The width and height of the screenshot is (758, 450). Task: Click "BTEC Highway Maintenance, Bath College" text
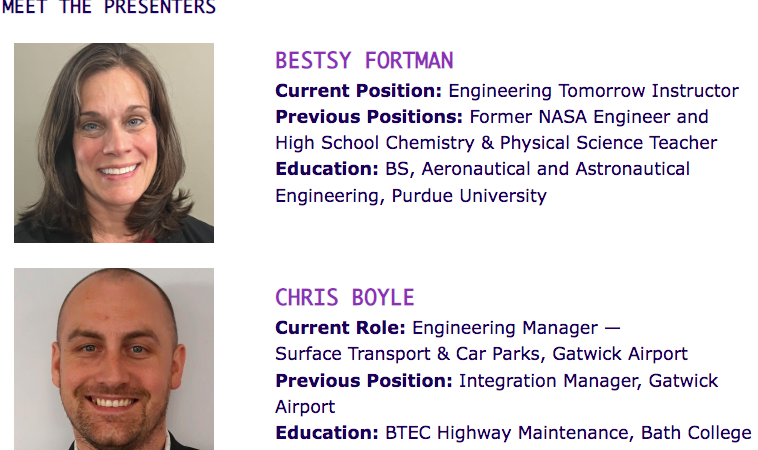coord(568,433)
